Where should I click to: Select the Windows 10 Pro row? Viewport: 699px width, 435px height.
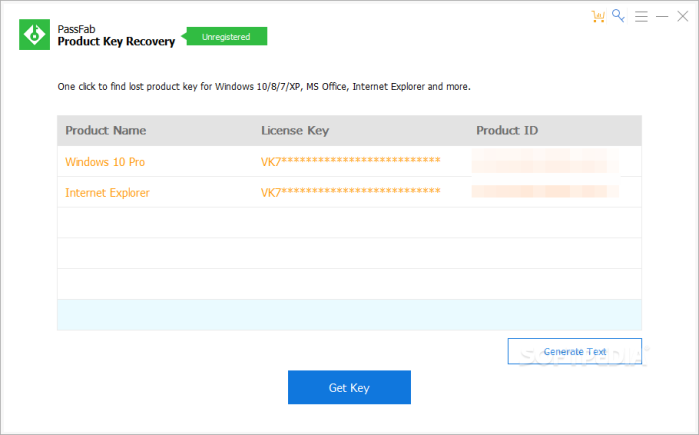point(349,161)
